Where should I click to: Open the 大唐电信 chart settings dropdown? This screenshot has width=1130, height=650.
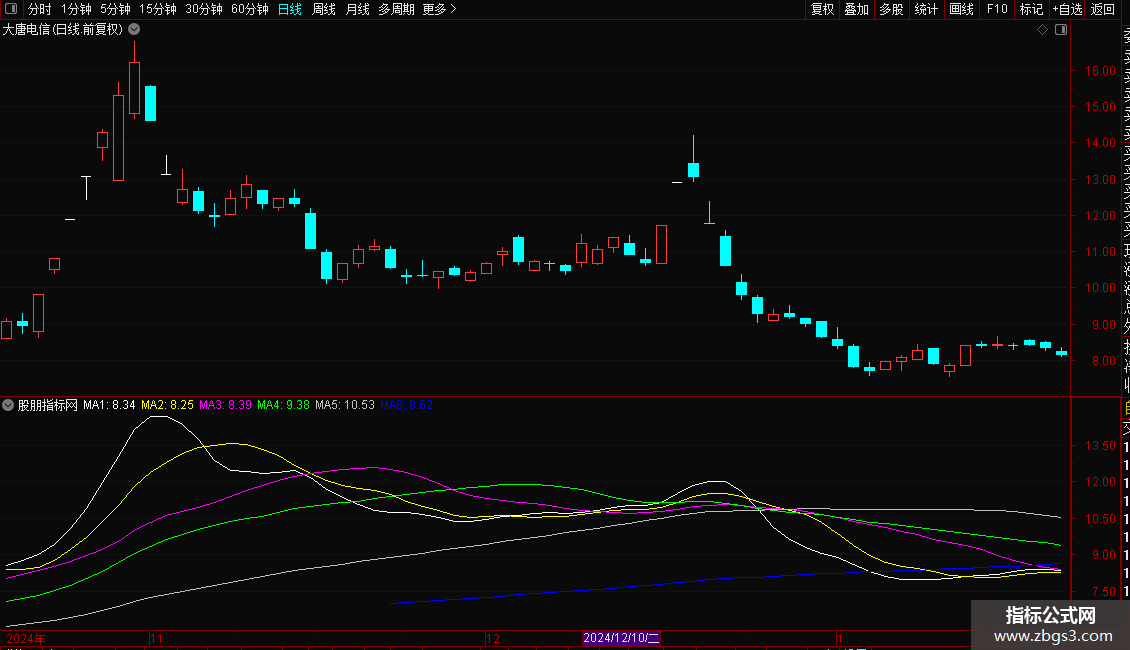coord(134,30)
